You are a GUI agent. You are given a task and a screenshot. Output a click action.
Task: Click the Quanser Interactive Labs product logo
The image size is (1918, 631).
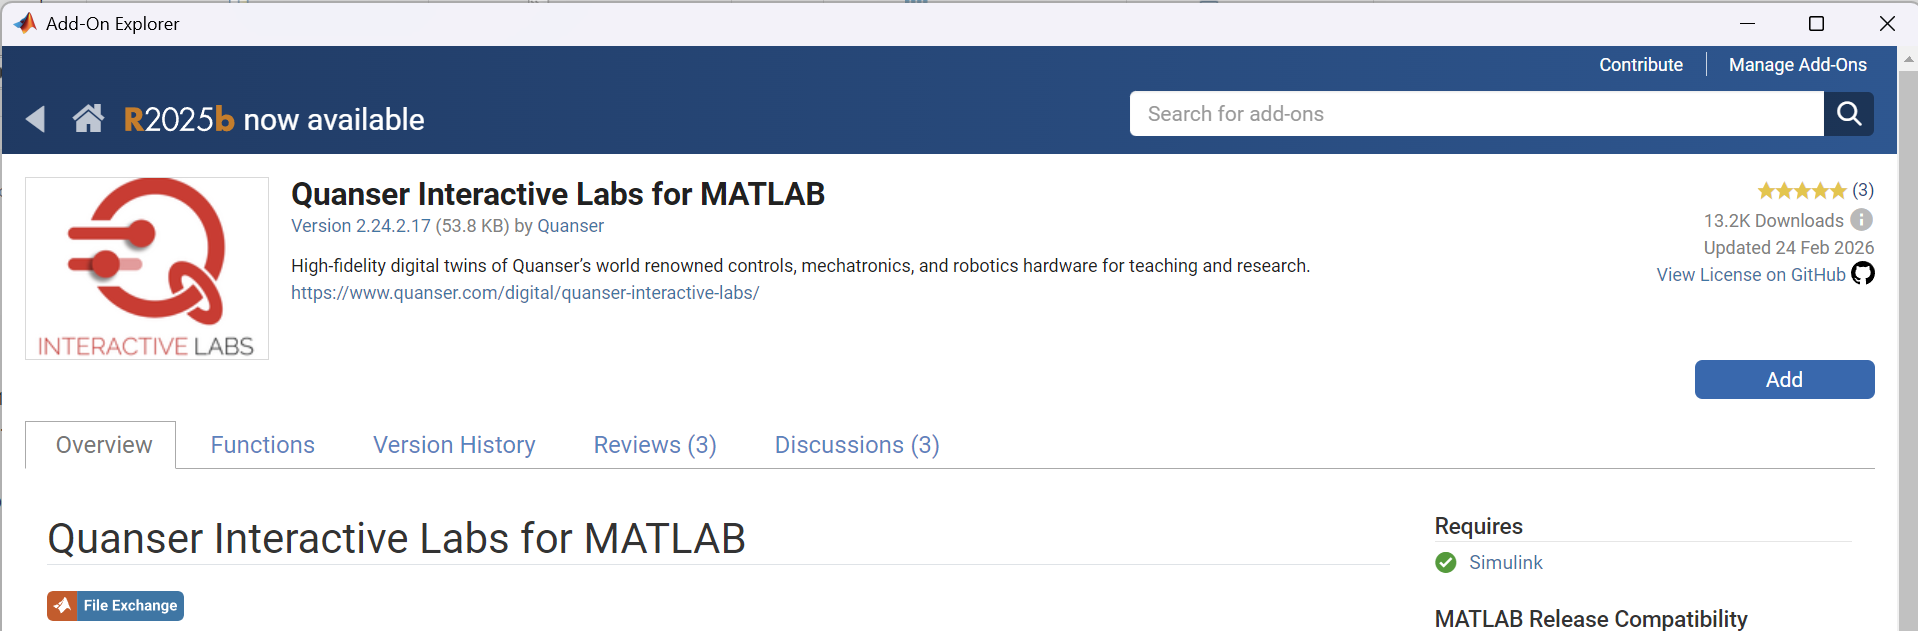tap(146, 267)
